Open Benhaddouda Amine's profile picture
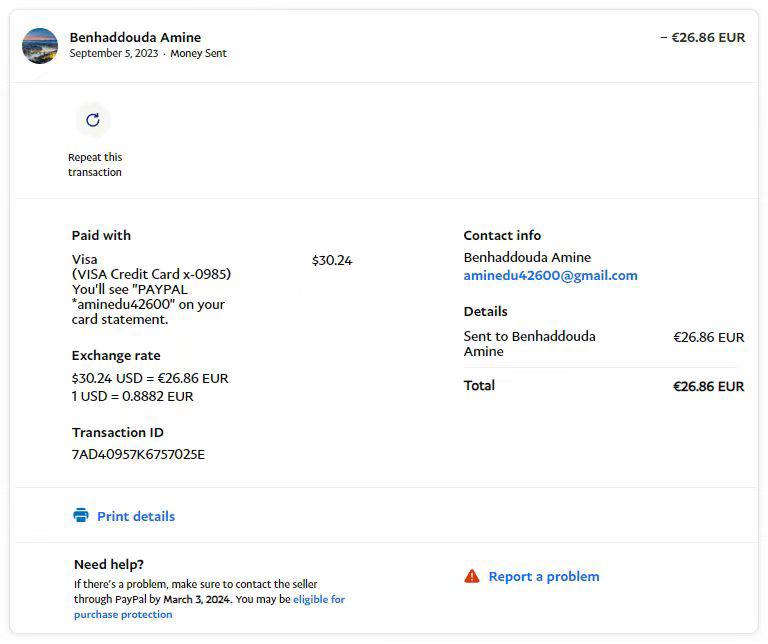Screen dimensions: 768x644 [40, 45]
